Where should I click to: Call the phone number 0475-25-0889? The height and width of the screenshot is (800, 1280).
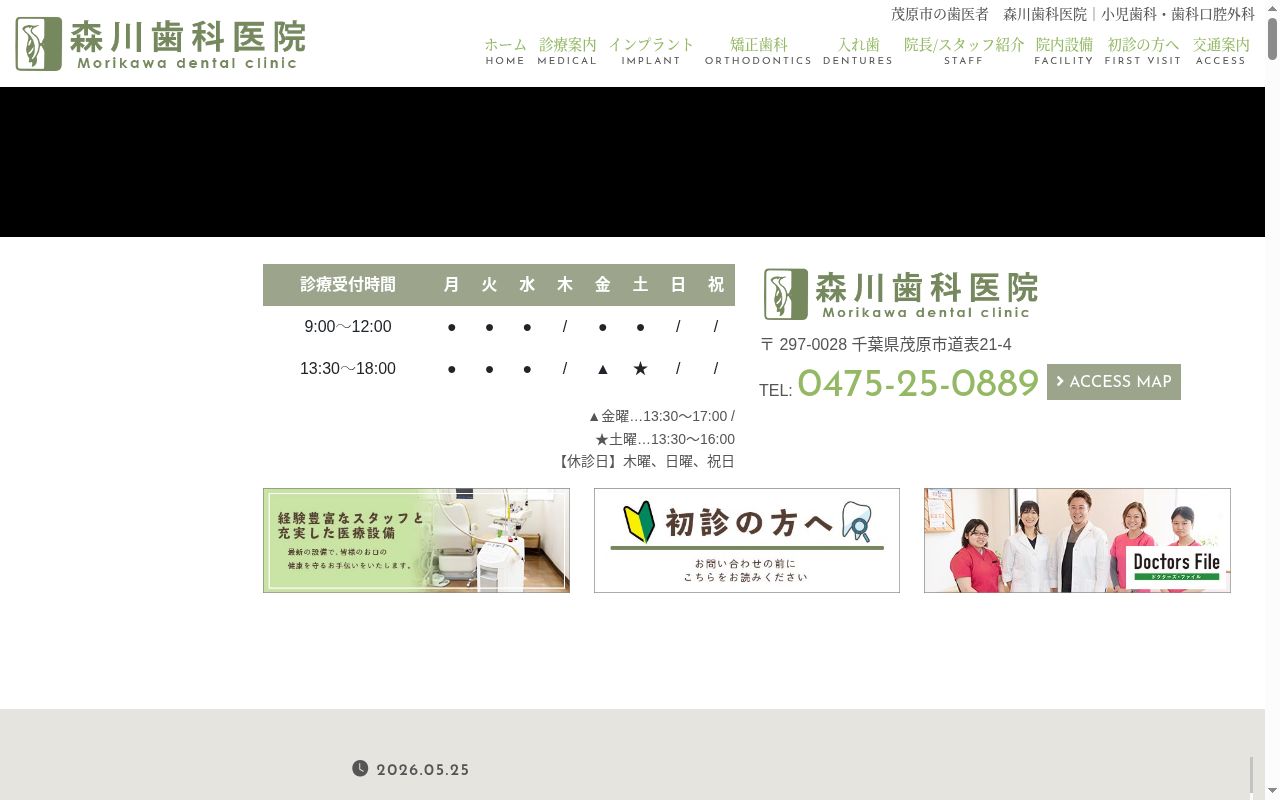pos(918,384)
